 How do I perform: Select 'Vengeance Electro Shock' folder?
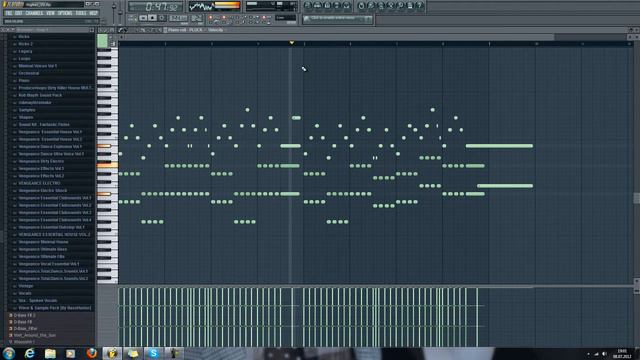42,191
